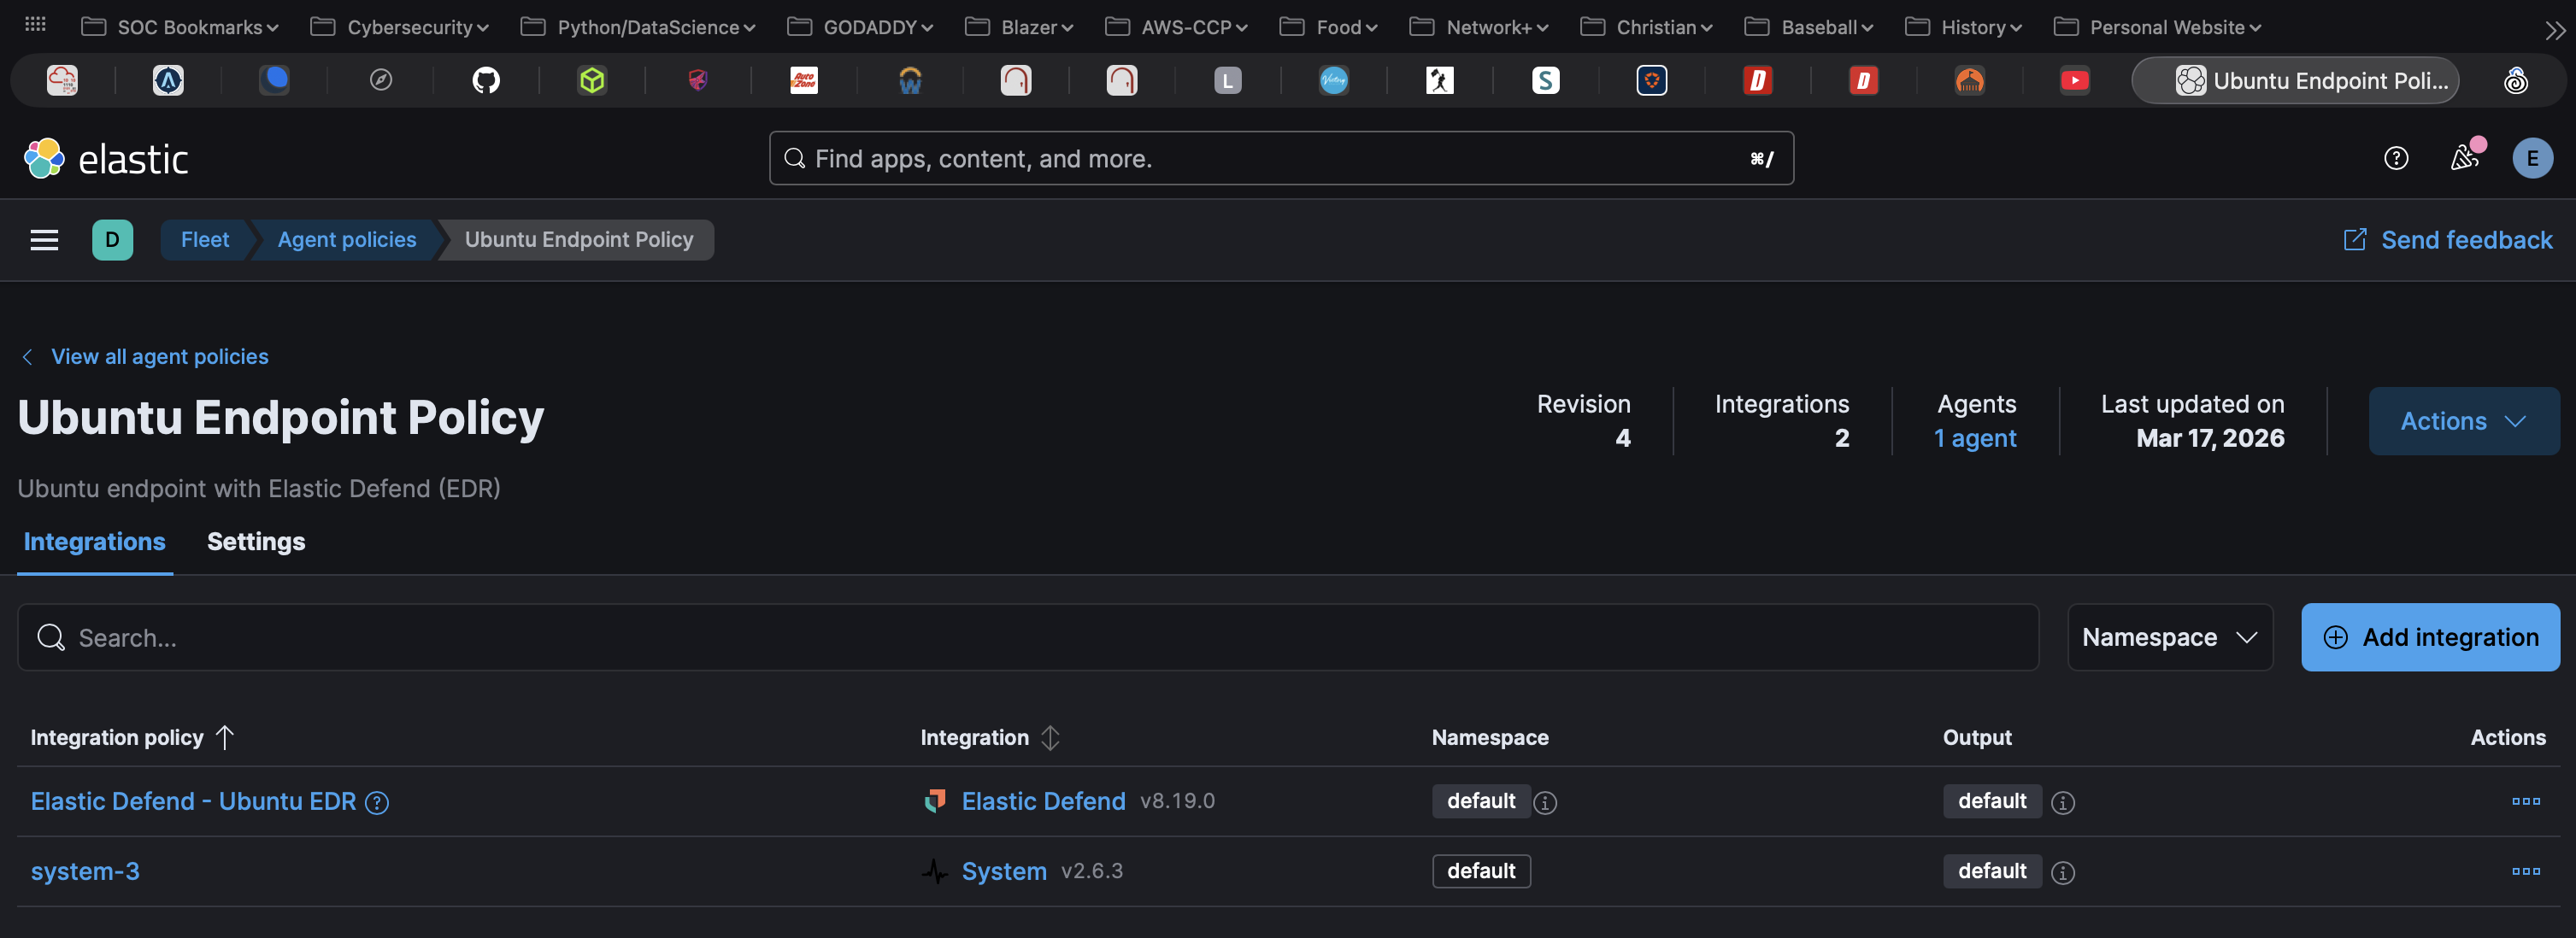Open the orange capitol building tab icon
2576x938 pixels.
1970,80
